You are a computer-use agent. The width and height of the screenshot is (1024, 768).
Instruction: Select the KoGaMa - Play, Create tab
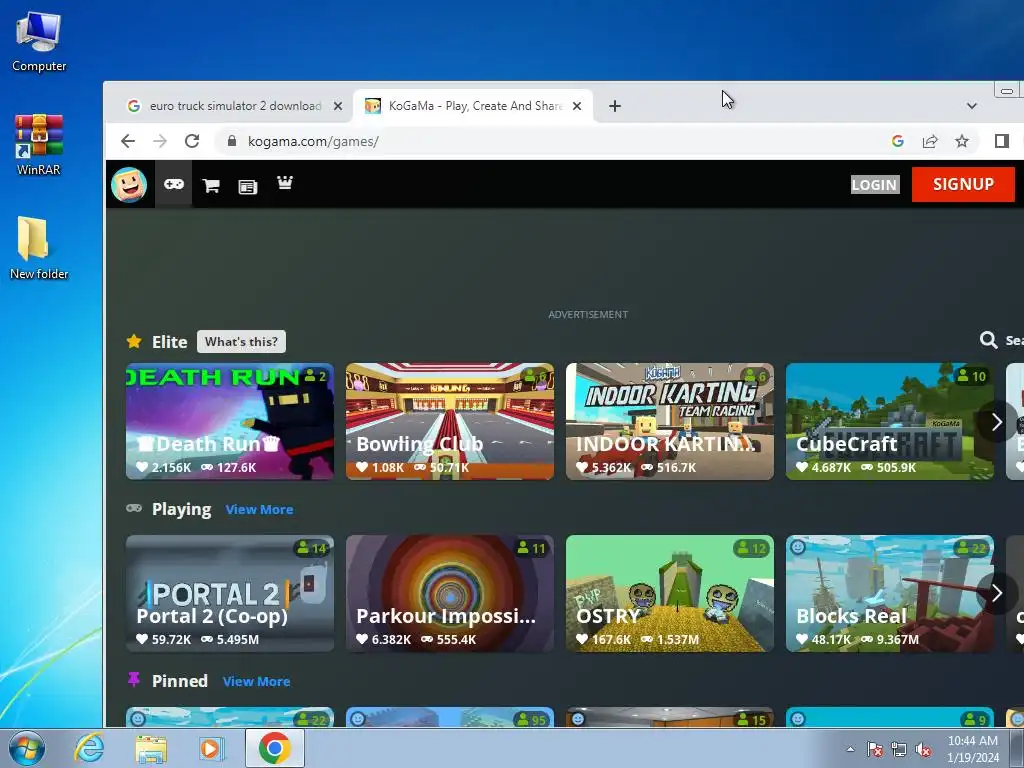click(473, 106)
